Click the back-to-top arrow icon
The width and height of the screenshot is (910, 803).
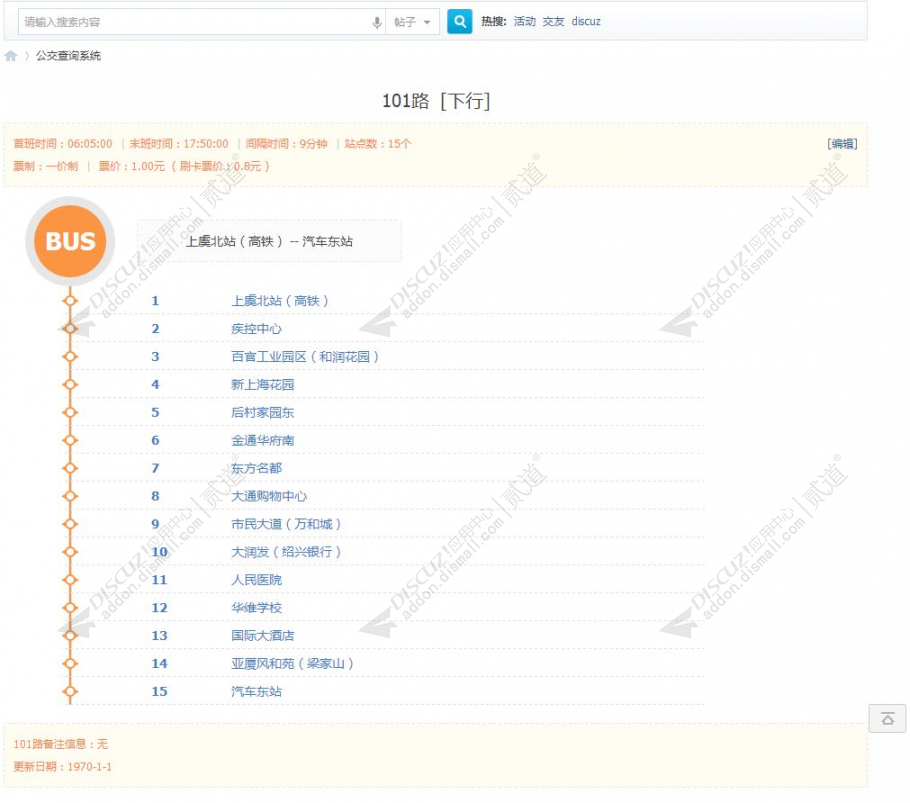[x=887, y=719]
